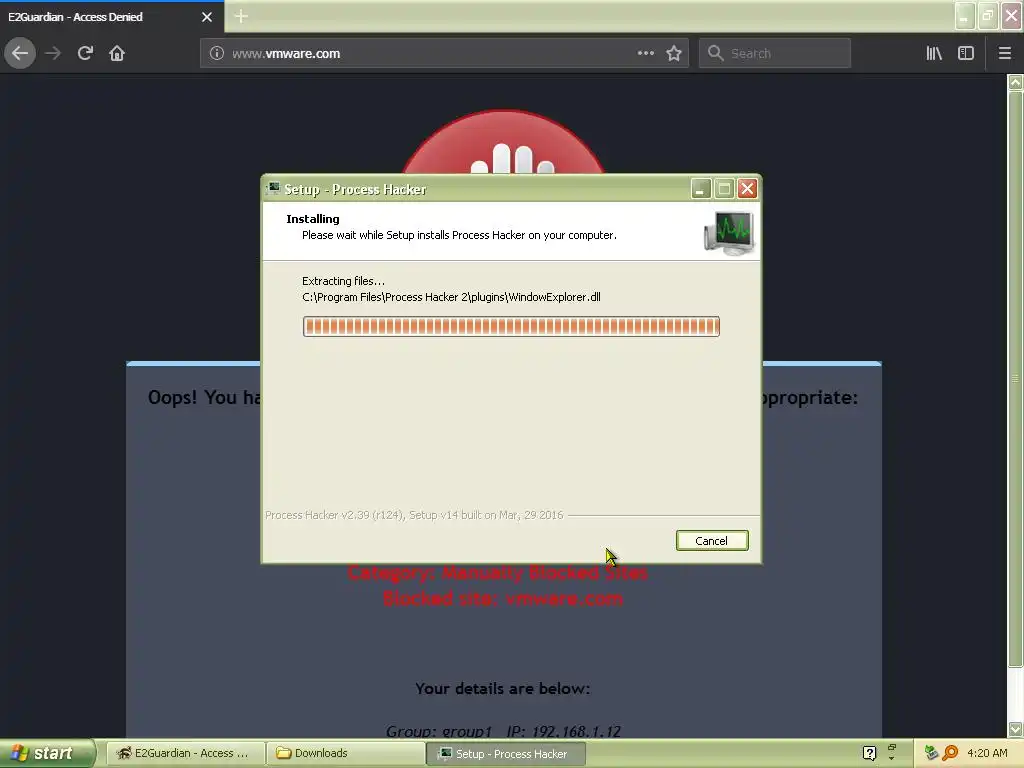Reload the vmware.com page
1024x768 pixels.
(x=85, y=53)
